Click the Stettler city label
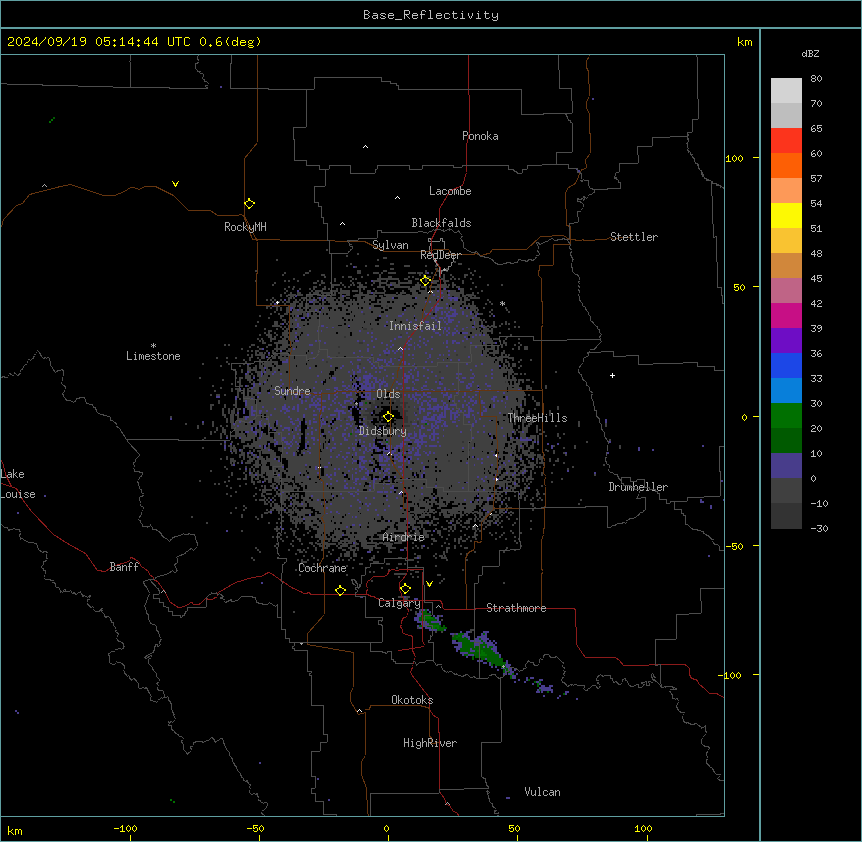The image size is (862, 842). [x=634, y=237]
